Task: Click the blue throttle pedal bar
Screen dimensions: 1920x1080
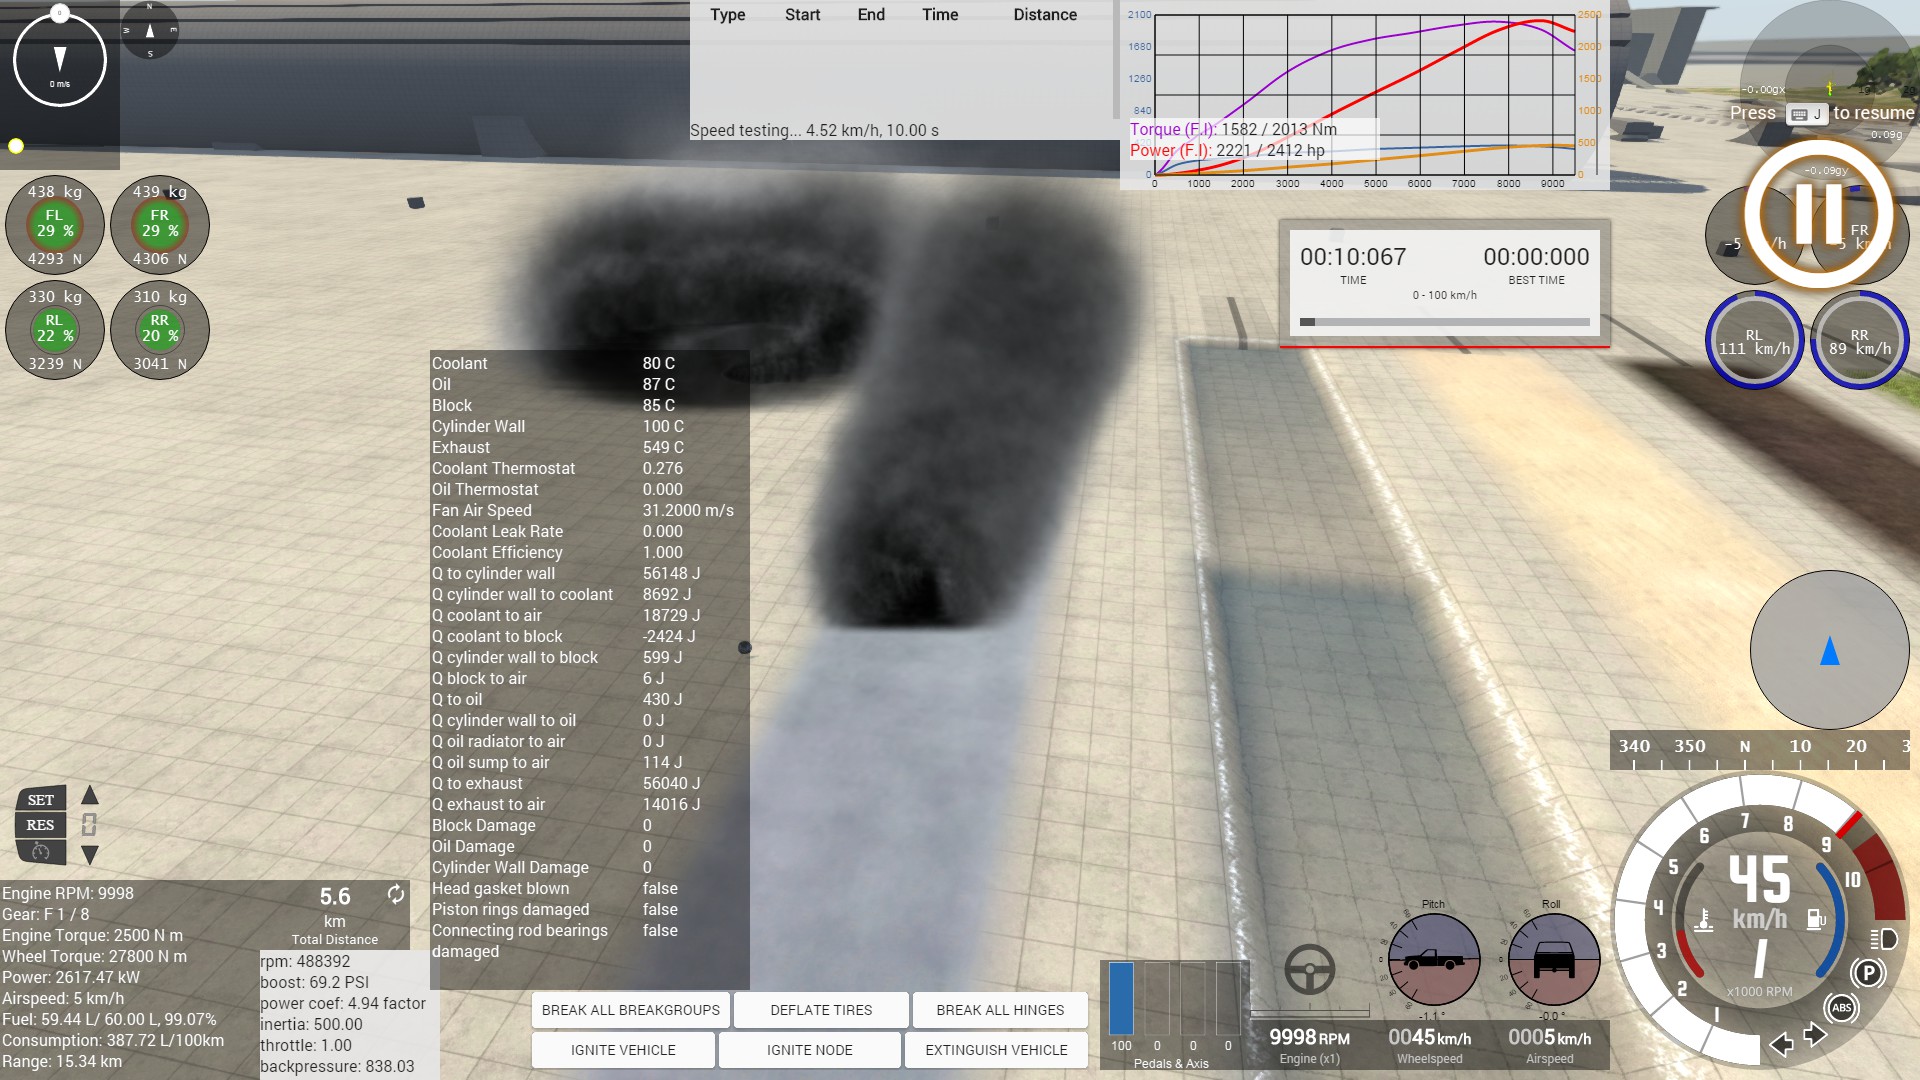Action: click(1121, 998)
